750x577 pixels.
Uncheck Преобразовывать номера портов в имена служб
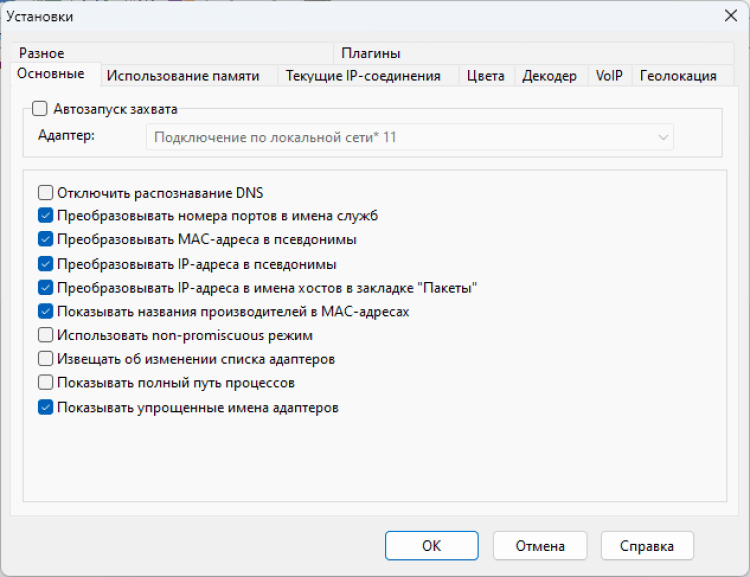tap(45, 216)
